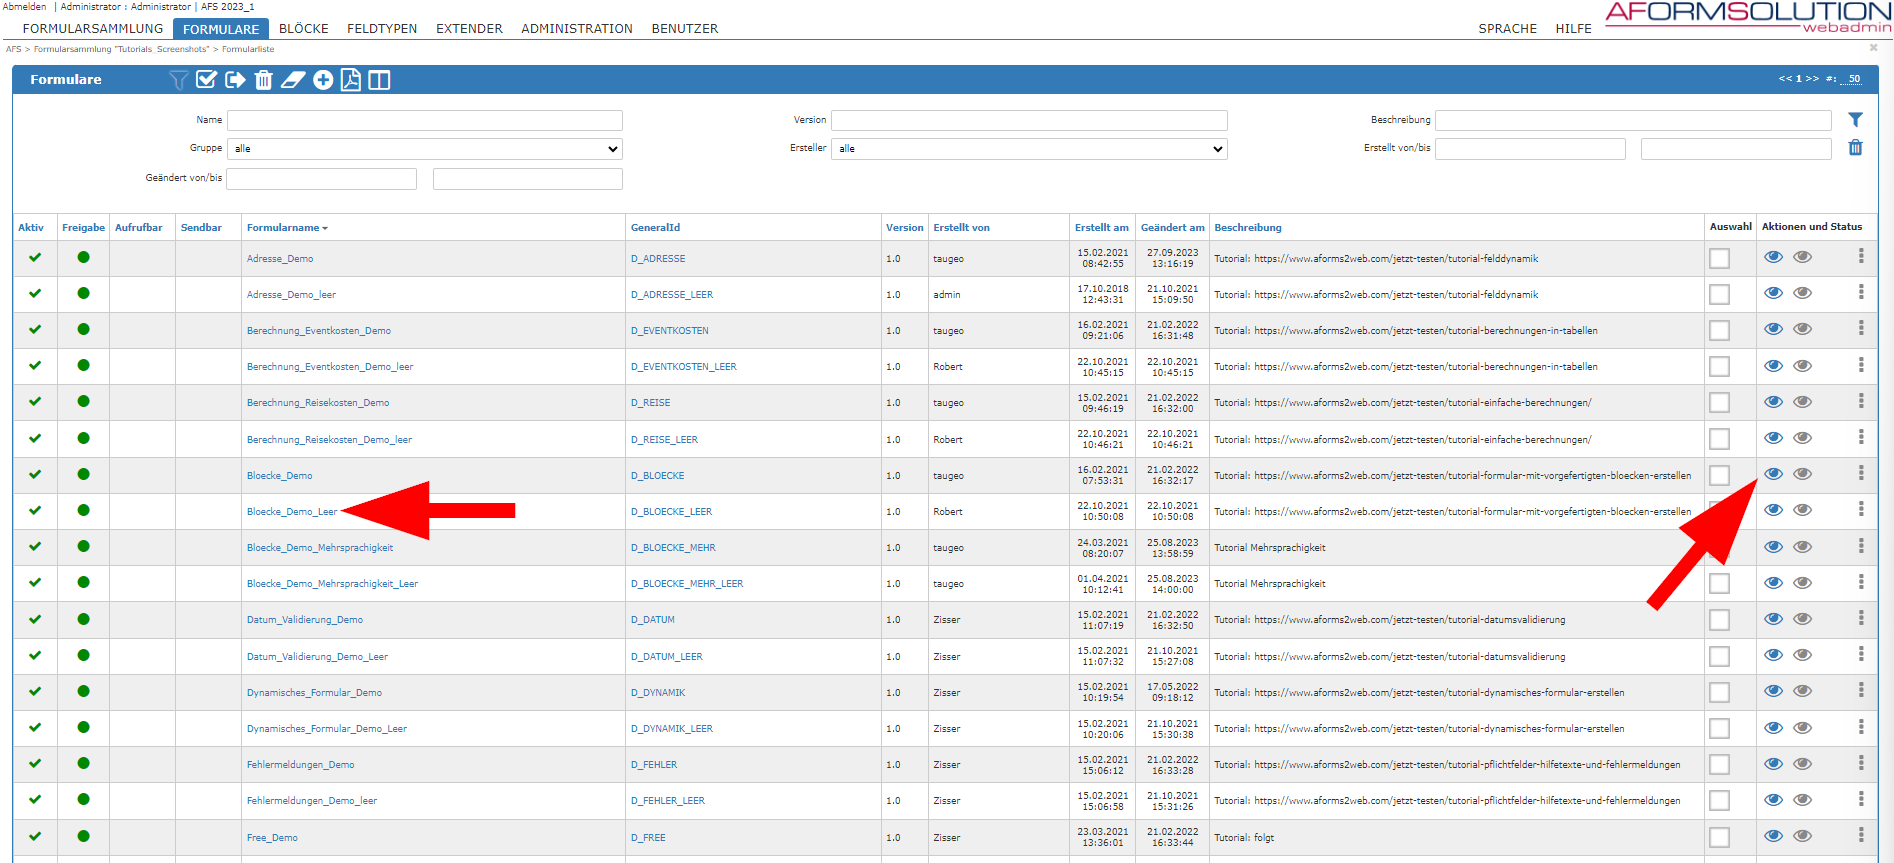Toggle the Aktiv checkmark for Adresse_Demo
The height and width of the screenshot is (863, 1894).
tap(35, 257)
